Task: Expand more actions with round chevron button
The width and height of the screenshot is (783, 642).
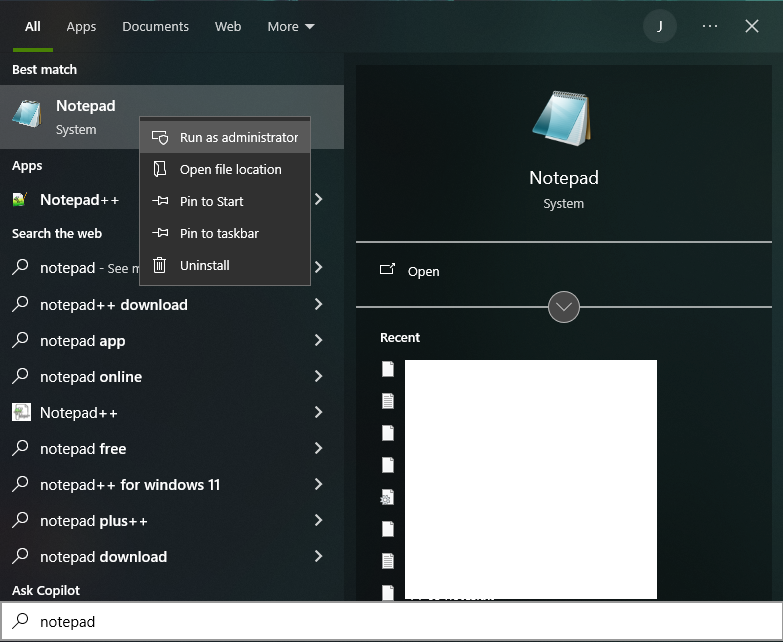Action: tap(563, 307)
